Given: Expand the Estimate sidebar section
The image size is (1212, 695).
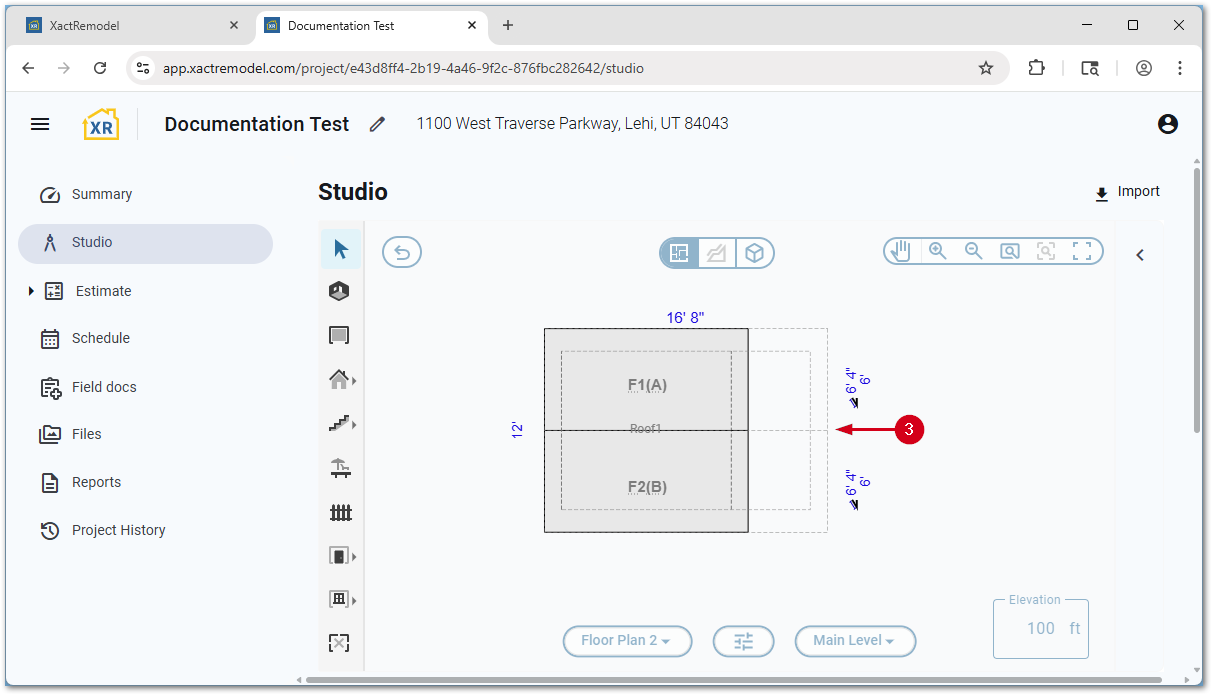Looking at the screenshot, I should (31, 291).
